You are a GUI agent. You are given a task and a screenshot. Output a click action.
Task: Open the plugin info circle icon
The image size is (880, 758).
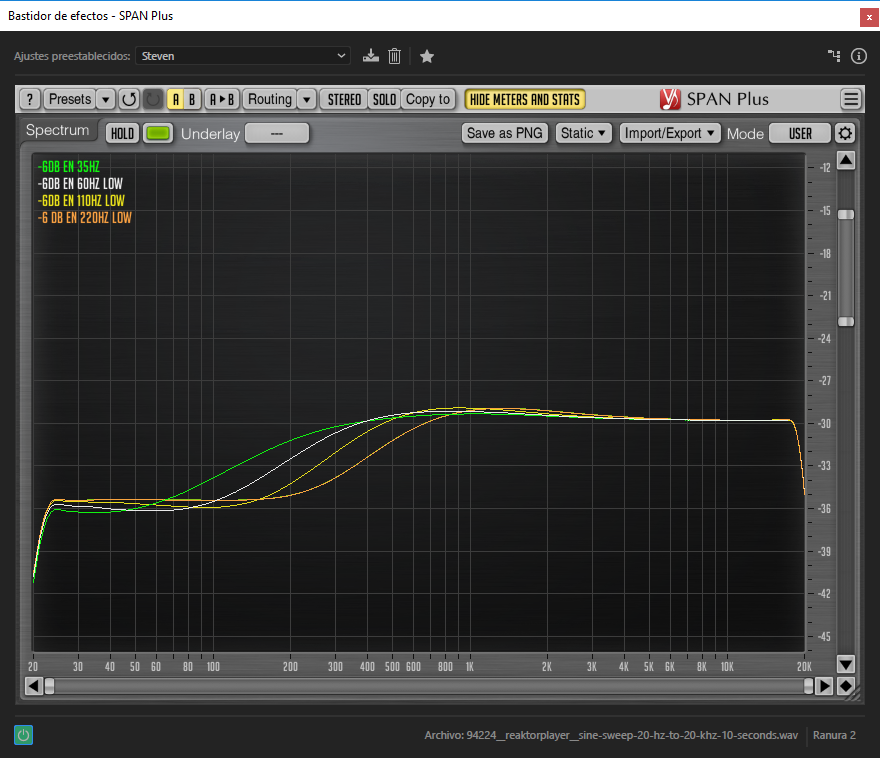858,56
